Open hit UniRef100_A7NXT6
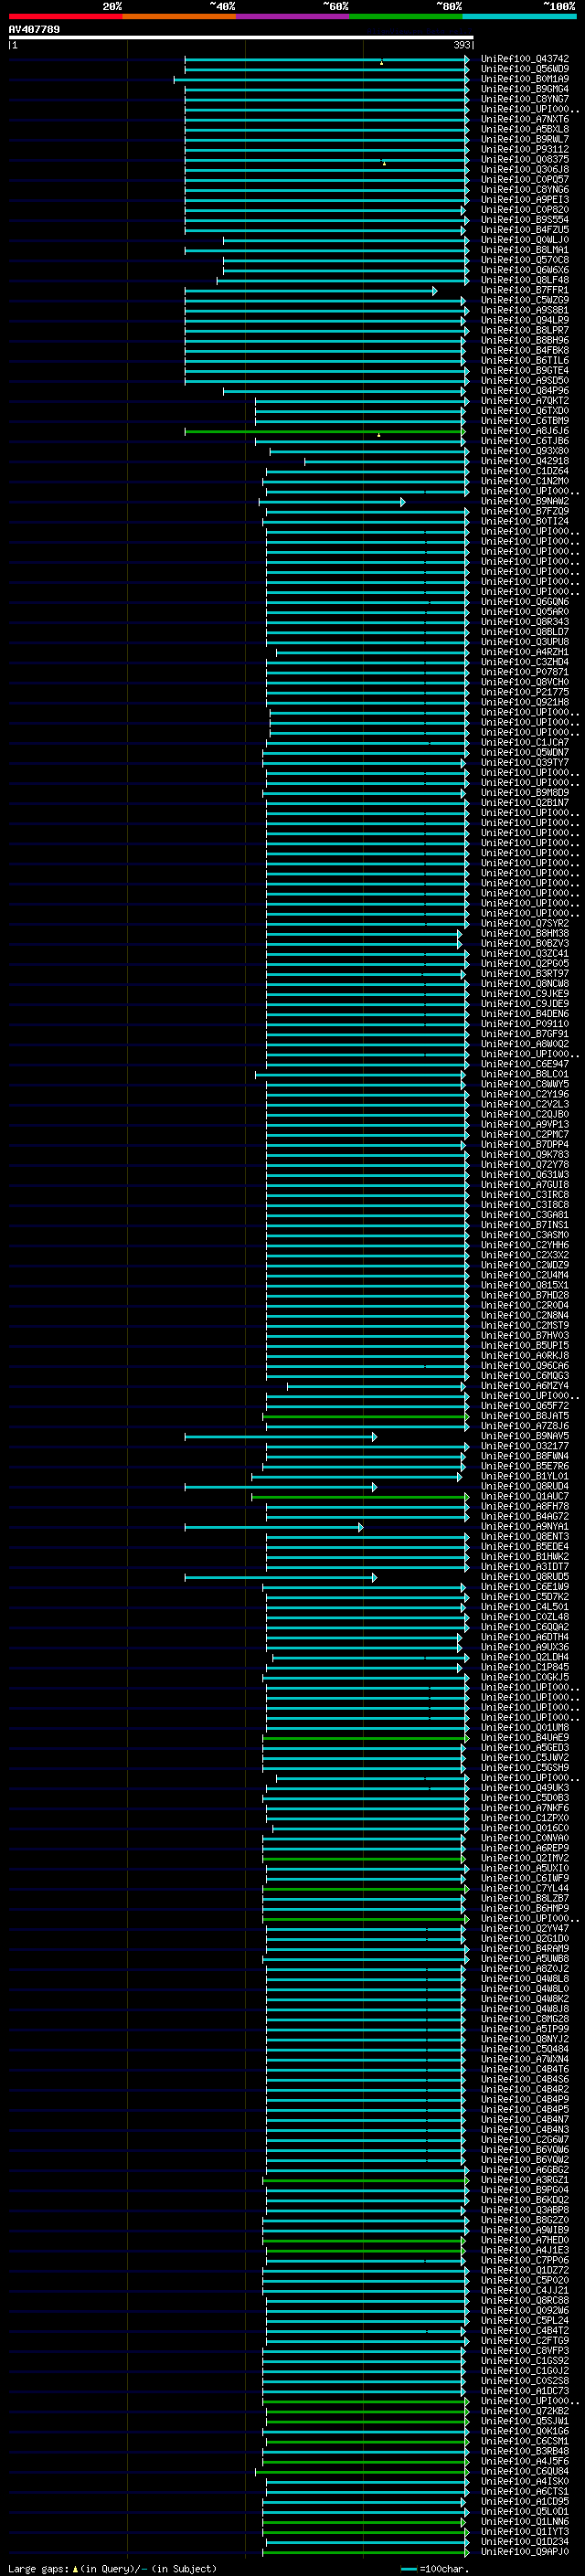This screenshot has height=2576, width=585. [525, 119]
